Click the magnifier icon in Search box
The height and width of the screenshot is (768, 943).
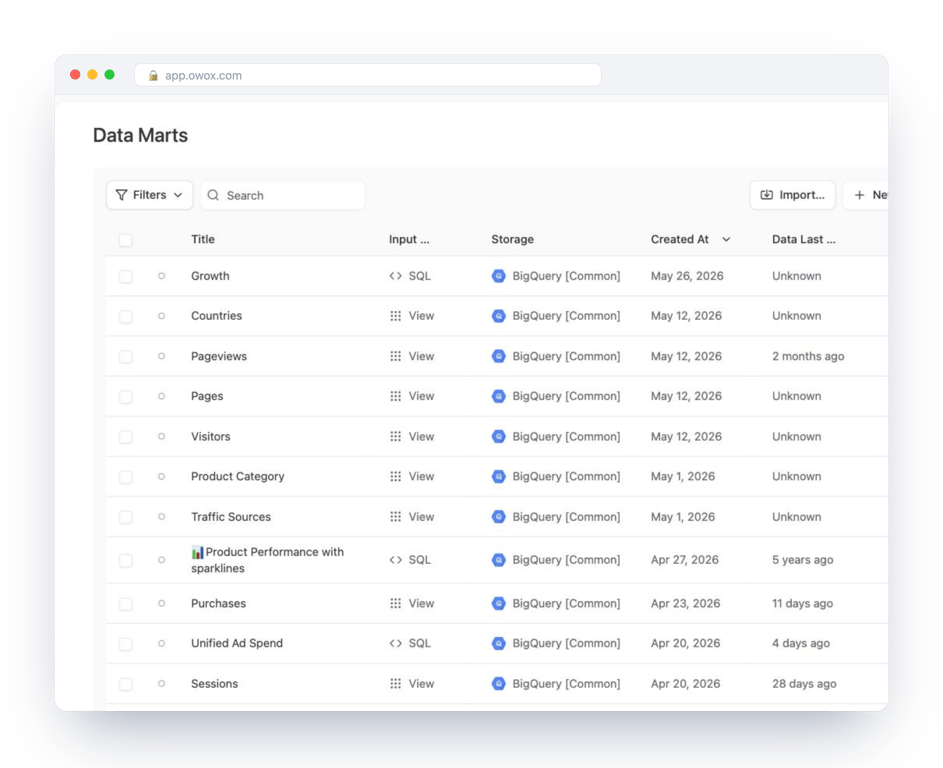[x=213, y=195]
